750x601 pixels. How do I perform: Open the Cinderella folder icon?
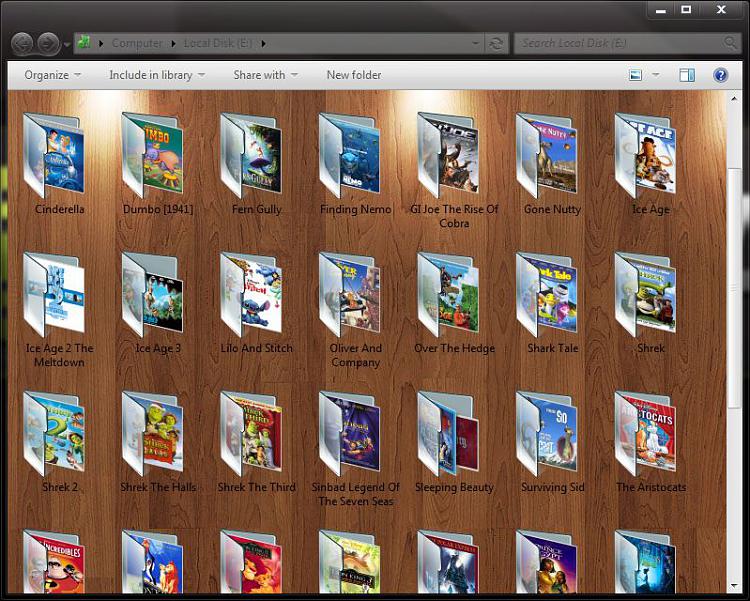[54, 156]
